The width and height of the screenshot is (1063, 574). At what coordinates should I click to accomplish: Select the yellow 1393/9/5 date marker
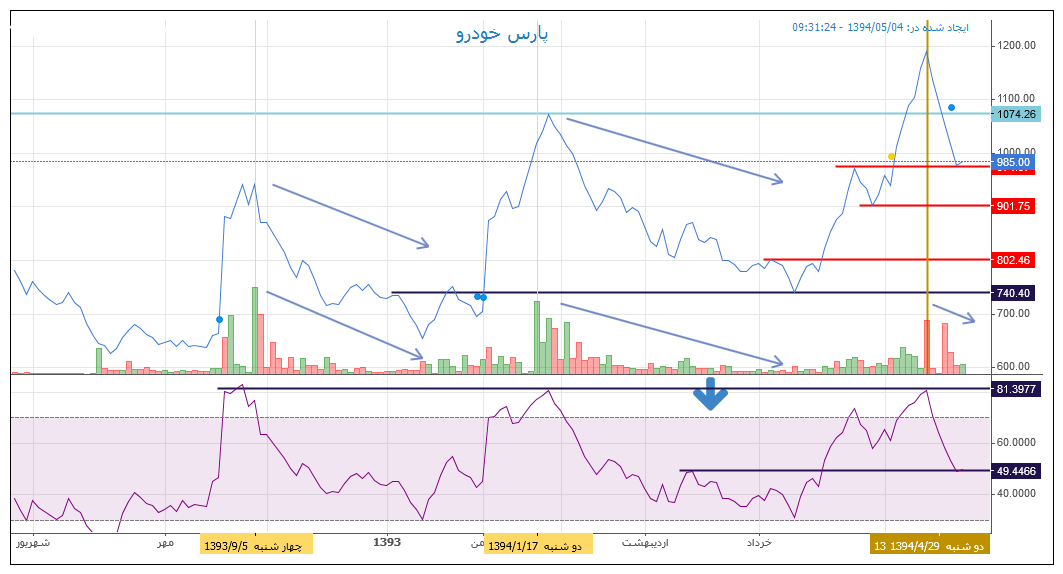(256, 545)
